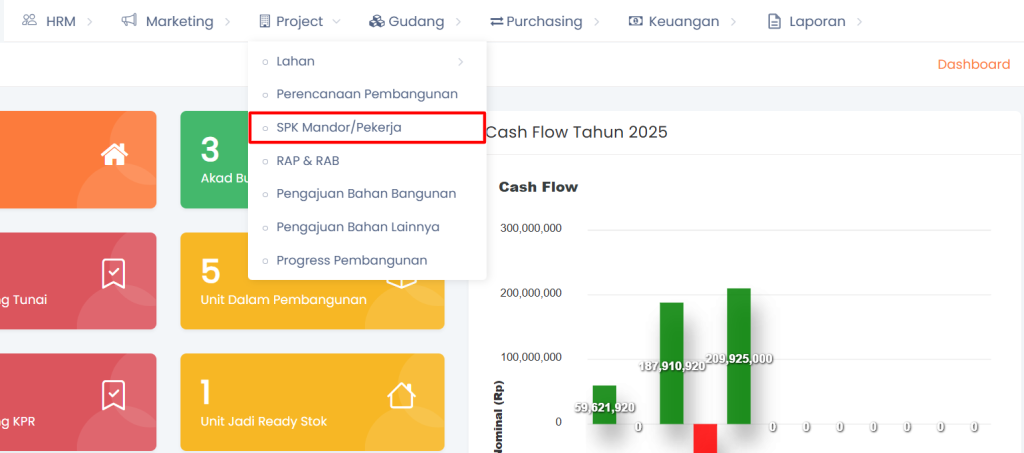
Task: Select Progress Pembangunan menu item
Action: click(x=352, y=260)
